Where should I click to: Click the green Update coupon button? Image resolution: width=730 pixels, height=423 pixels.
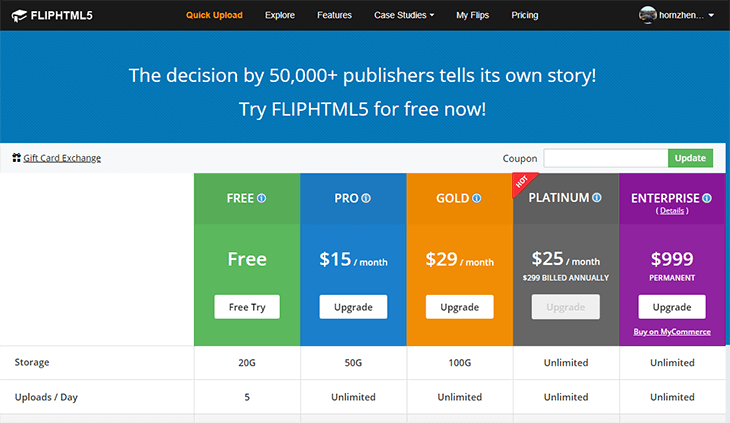tap(690, 158)
